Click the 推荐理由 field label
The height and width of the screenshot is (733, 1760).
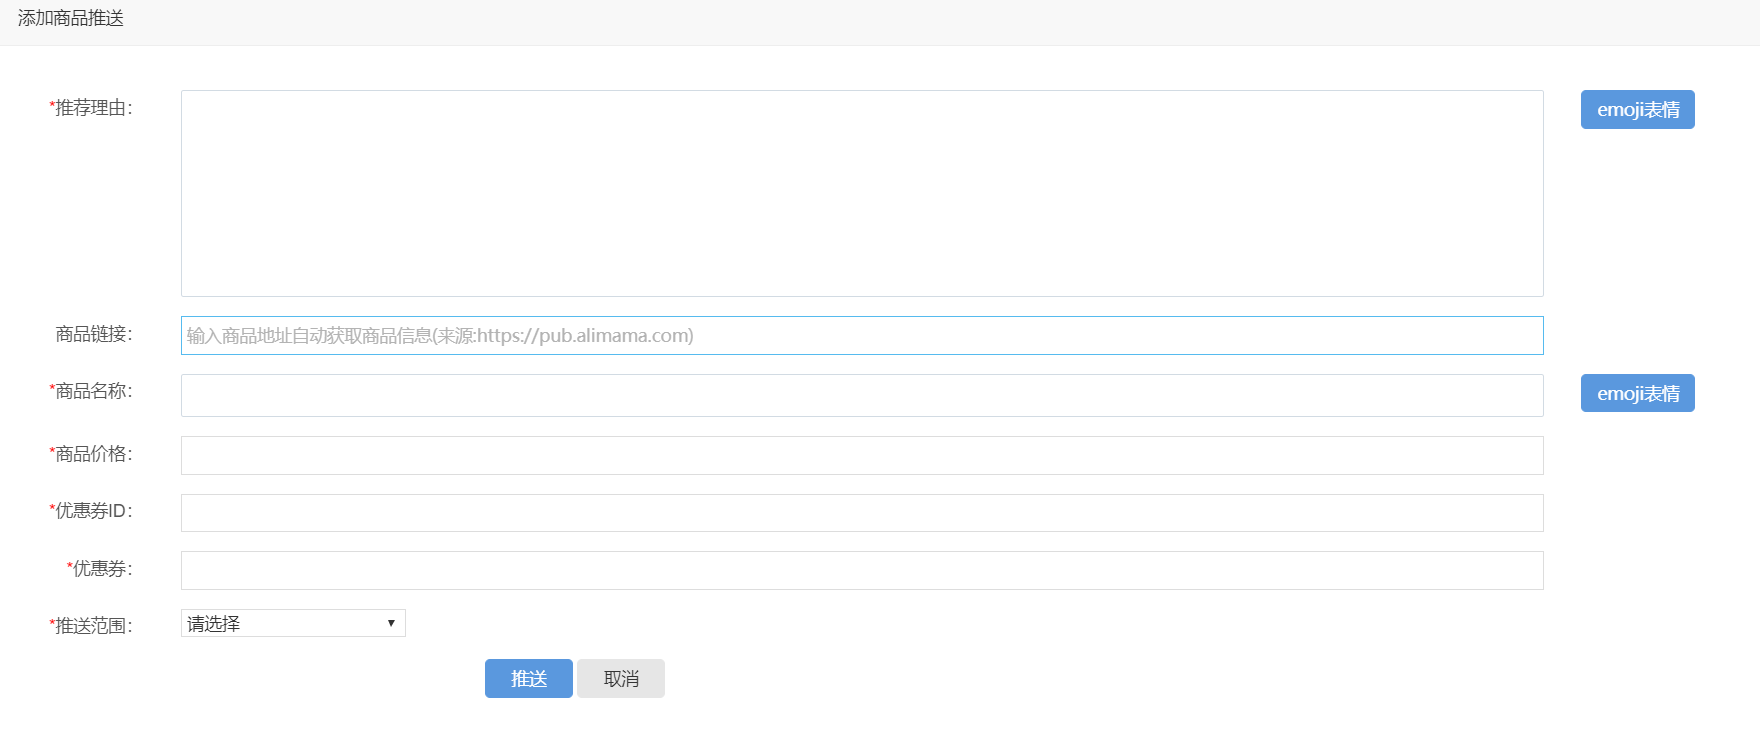coord(92,108)
